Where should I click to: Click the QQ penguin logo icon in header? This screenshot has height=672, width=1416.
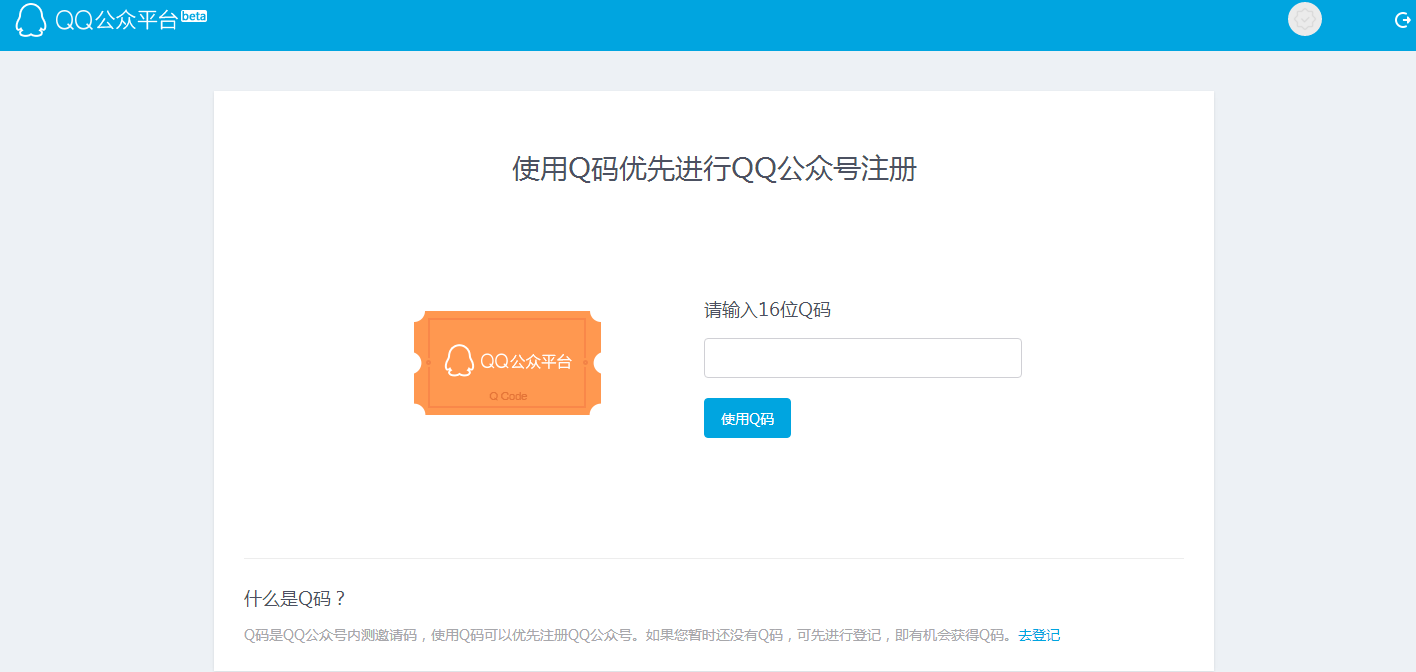(x=31, y=21)
